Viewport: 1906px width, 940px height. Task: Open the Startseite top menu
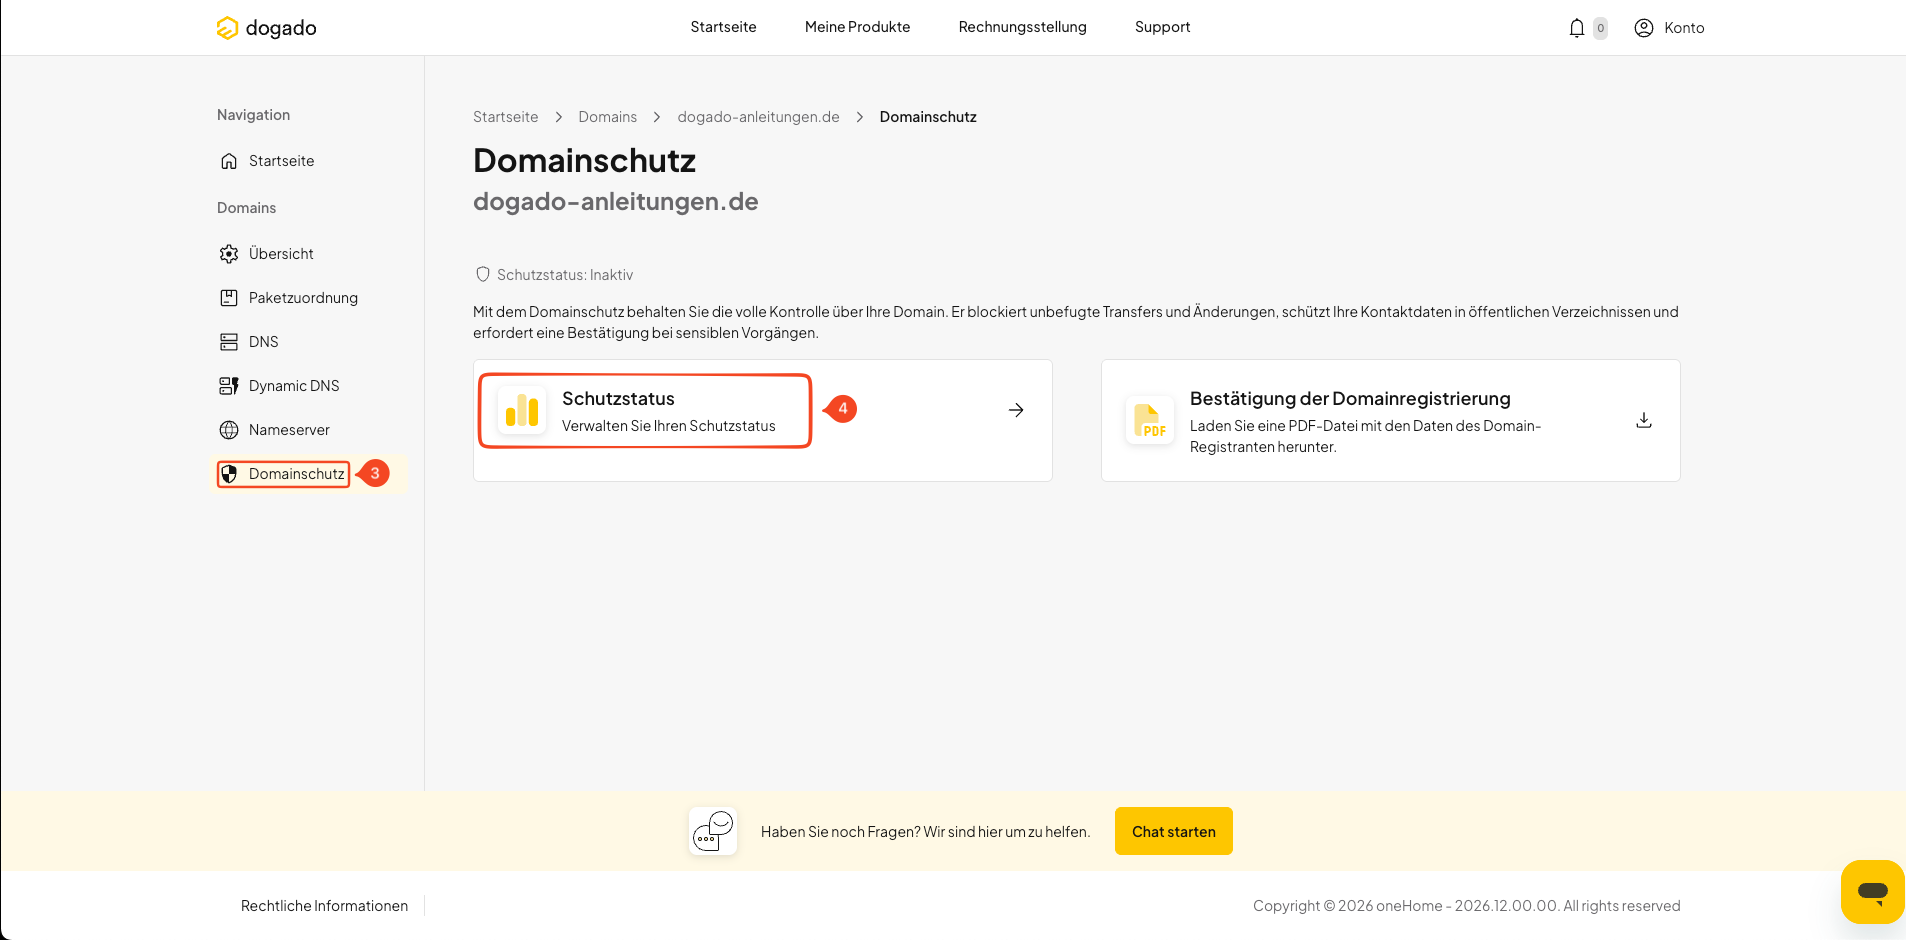click(x=723, y=27)
